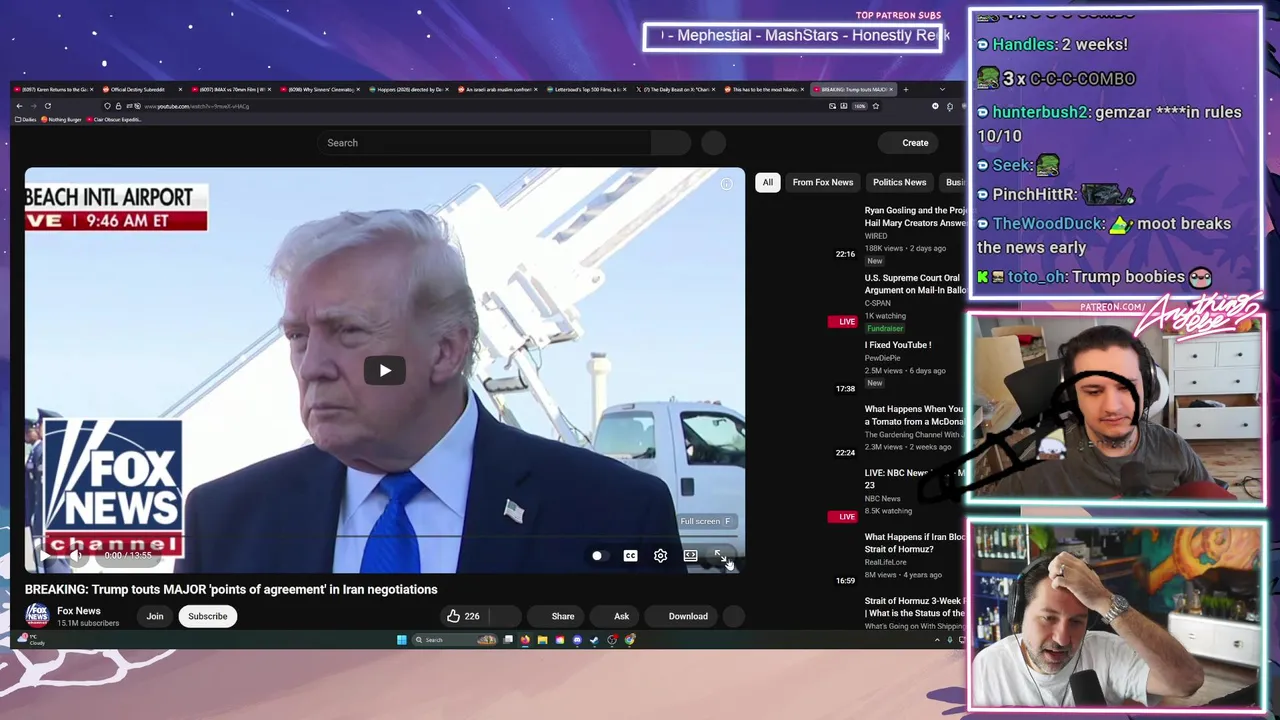
Task: Open the player settings gear
Action: click(660, 556)
